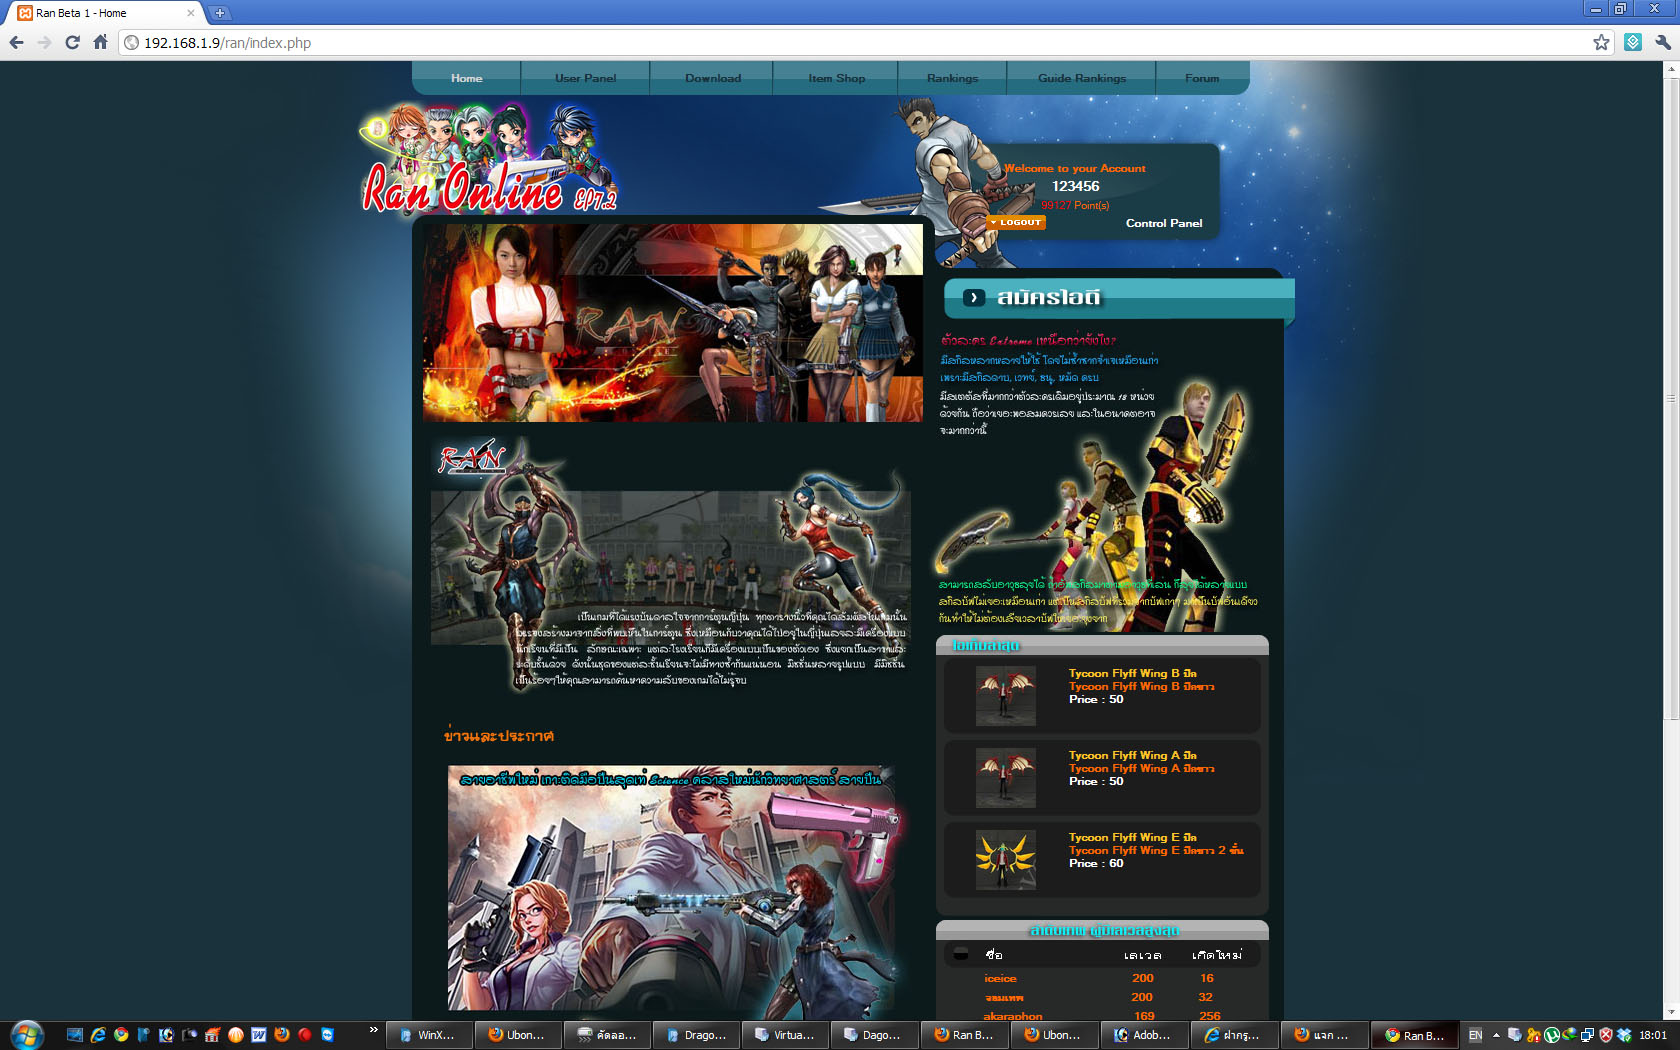Viewport: 1680px width, 1050px height.
Task: Click the system clock showing 18:01
Action: coord(1653,1035)
